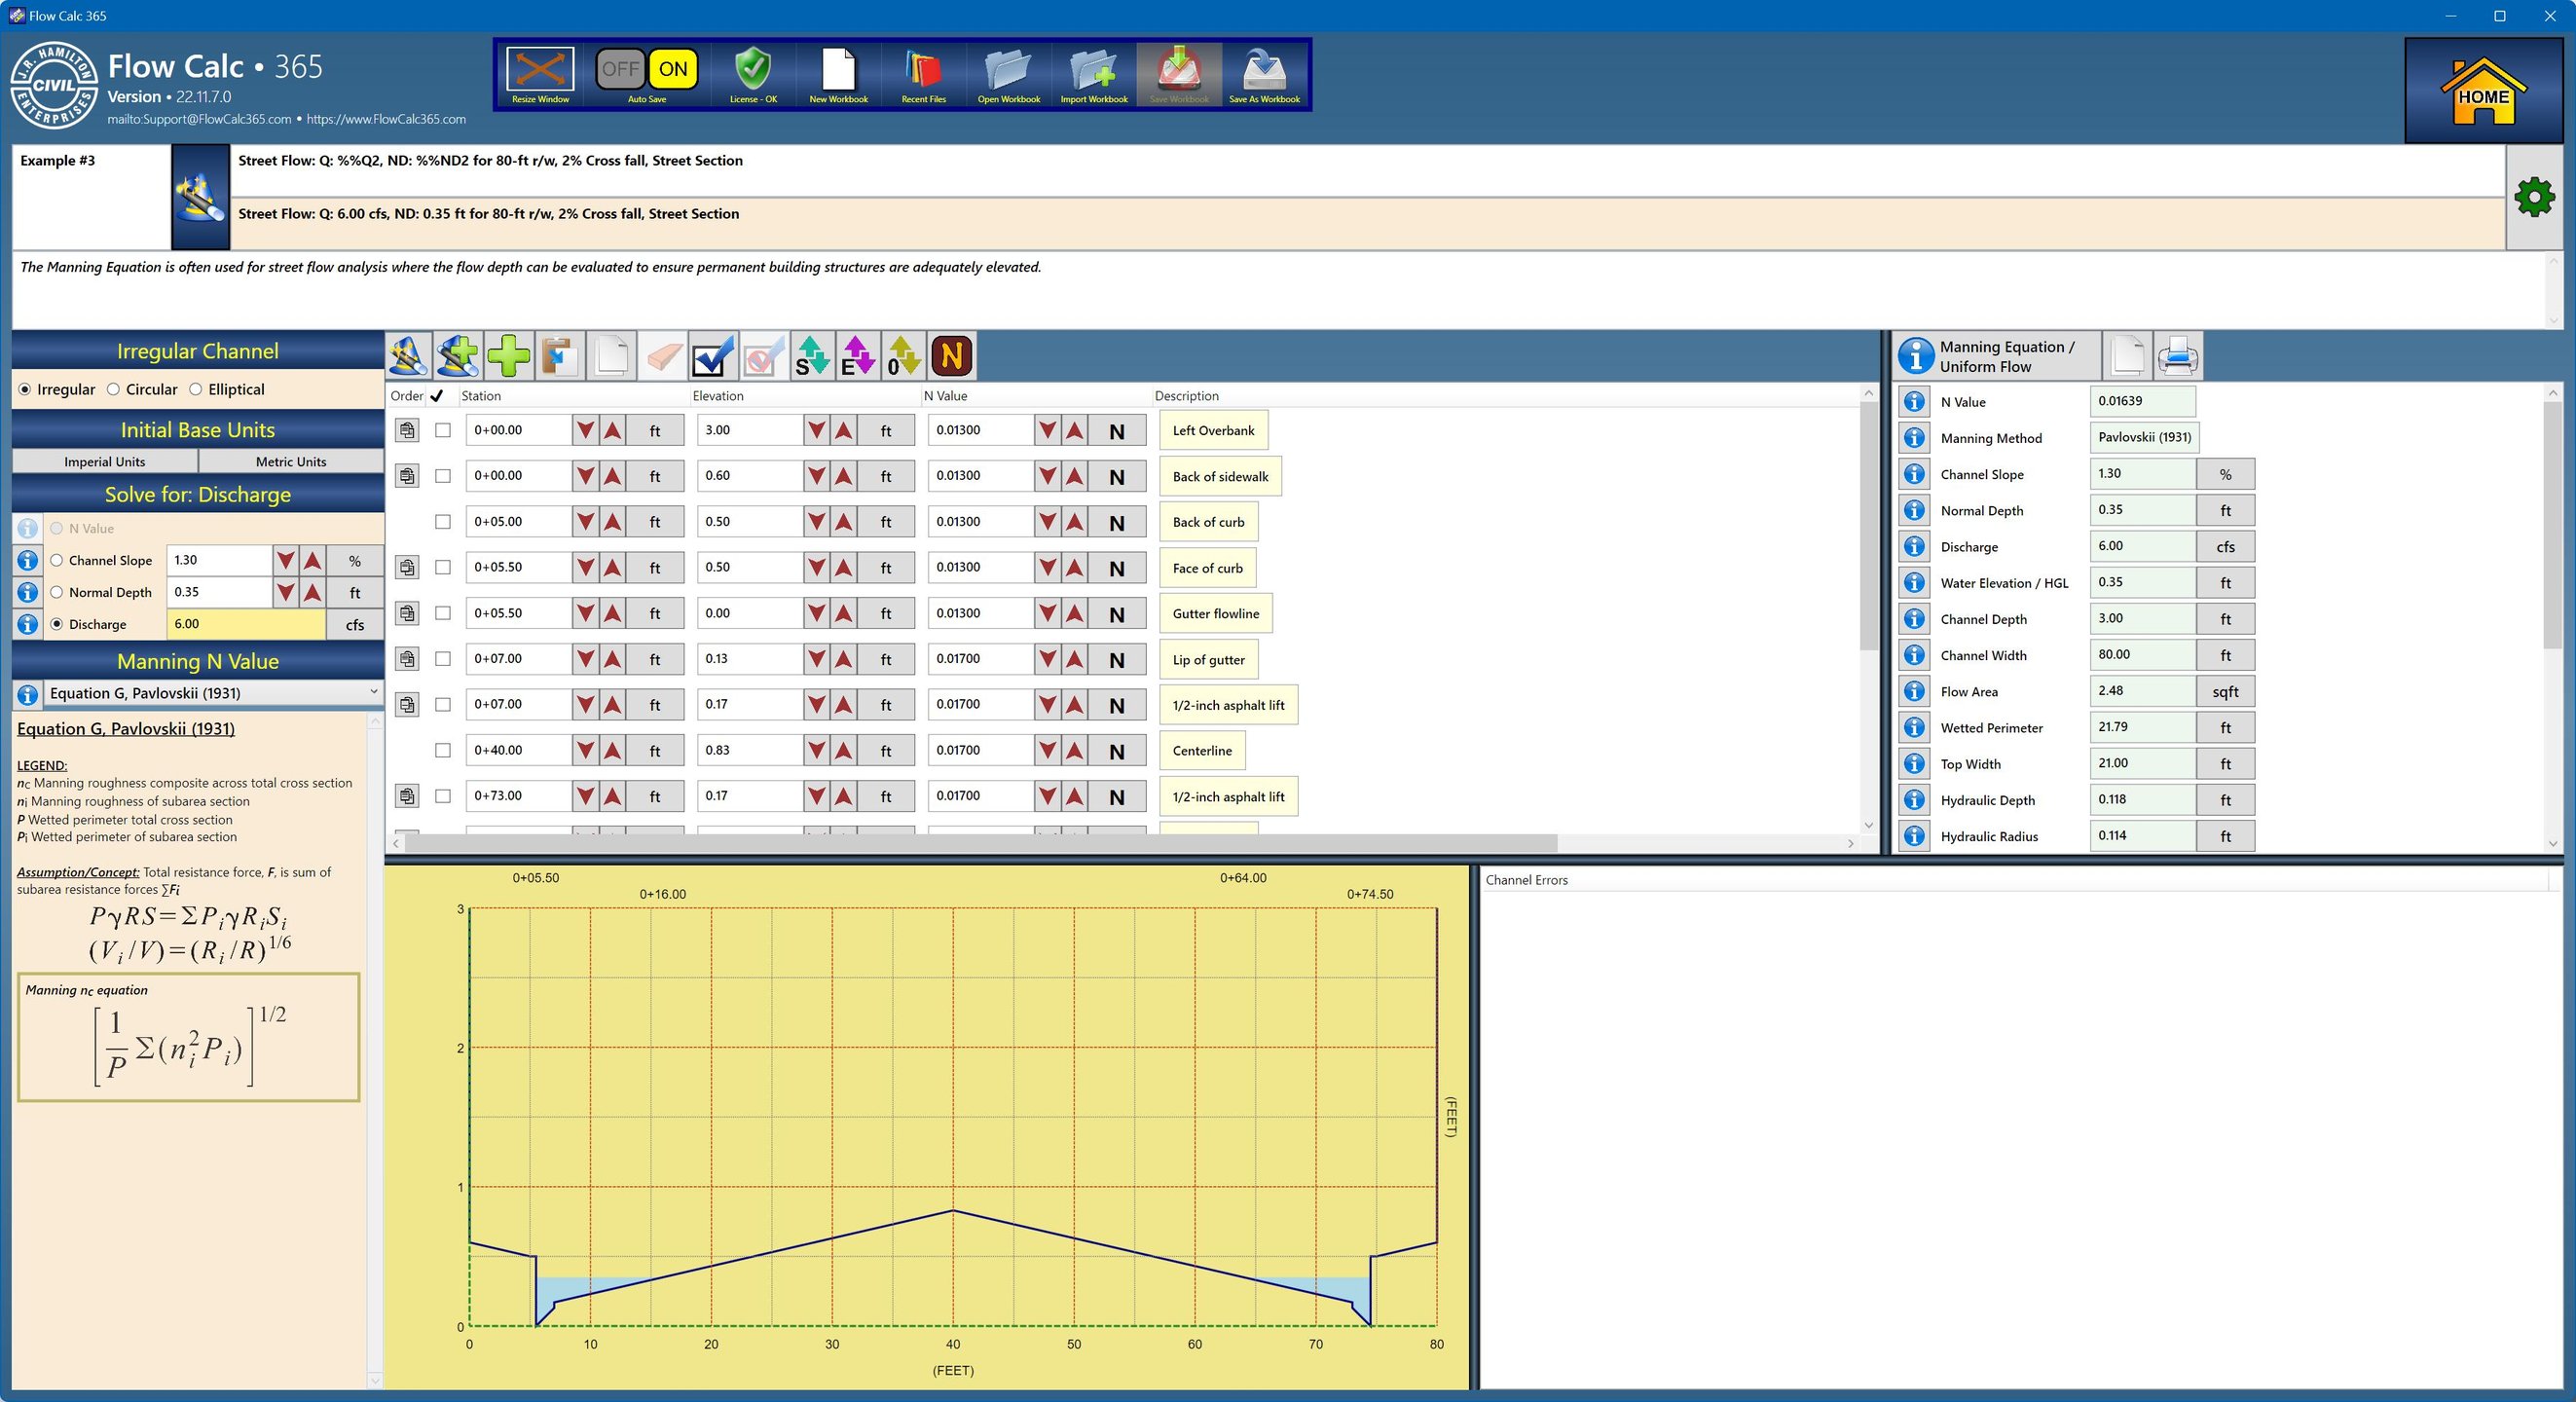
Task: Open settings with the green gear icon
Action: (x=2534, y=197)
